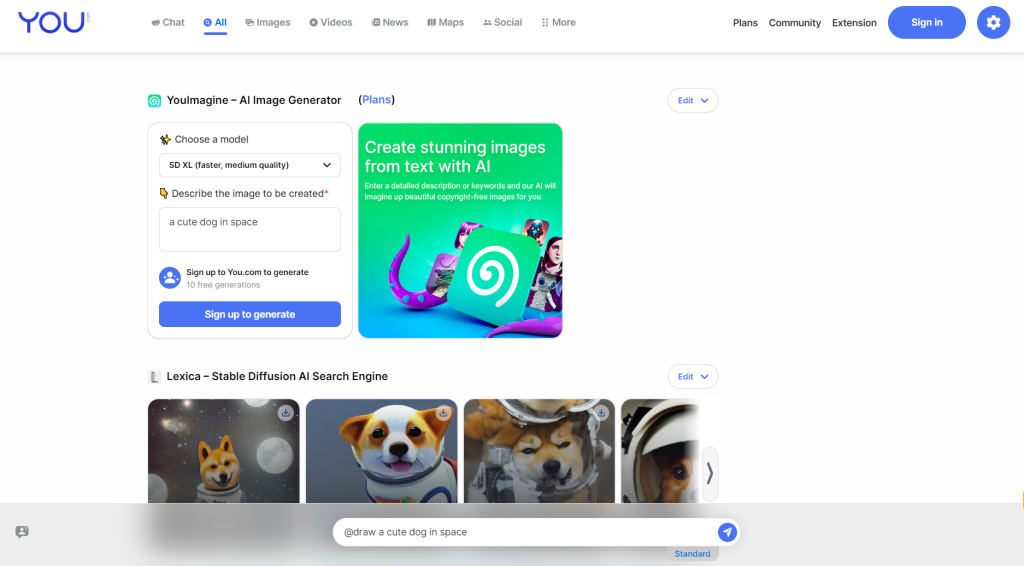Go to the News tab

pyautogui.click(x=390, y=22)
